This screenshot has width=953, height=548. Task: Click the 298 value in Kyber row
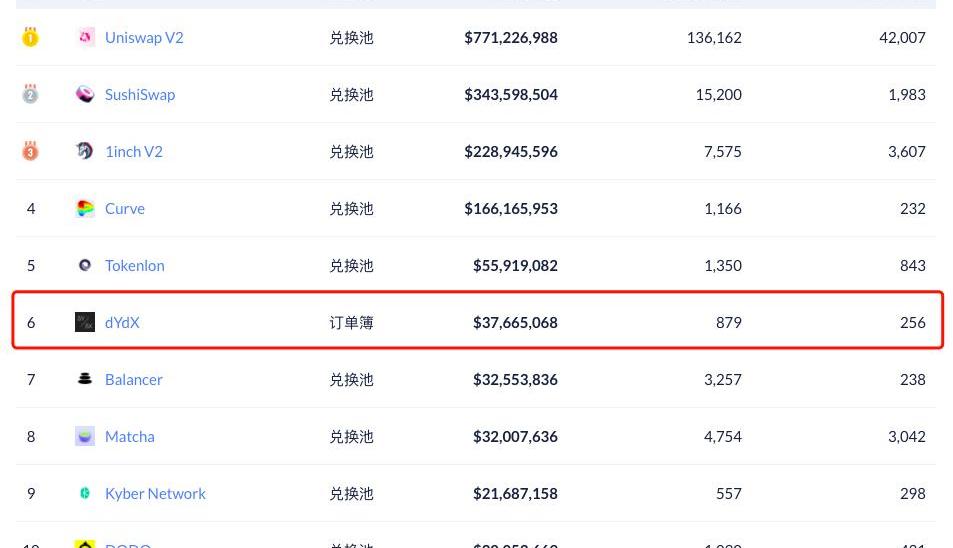pyautogui.click(x=913, y=493)
